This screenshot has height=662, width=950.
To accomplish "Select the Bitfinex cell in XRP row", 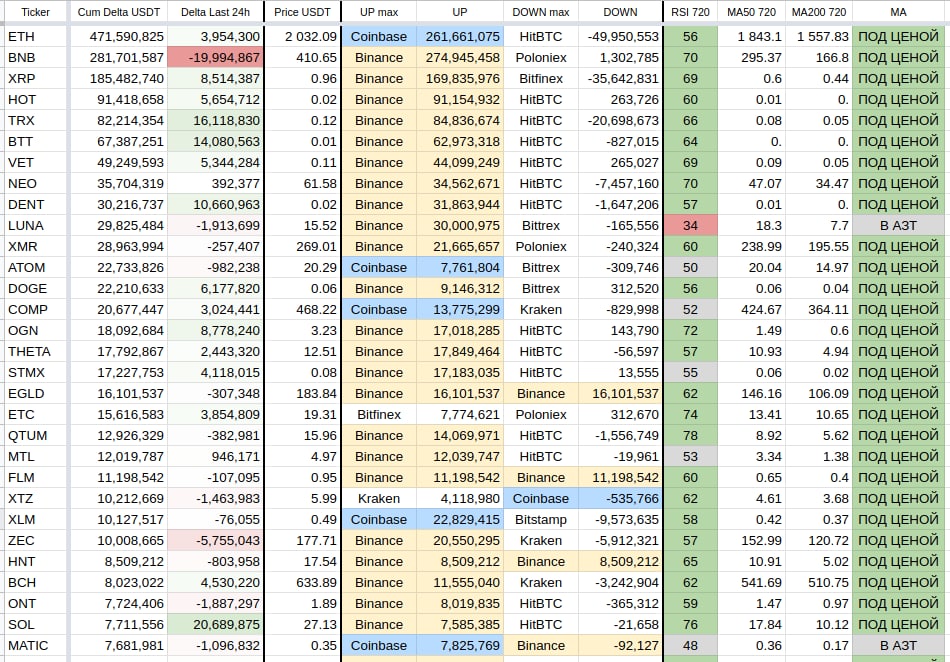I will coord(540,79).
